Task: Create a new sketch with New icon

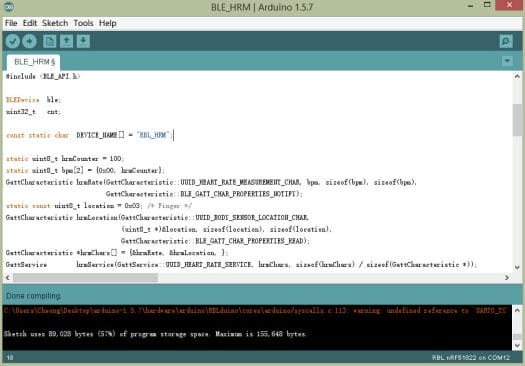Action: [x=50, y=41]
